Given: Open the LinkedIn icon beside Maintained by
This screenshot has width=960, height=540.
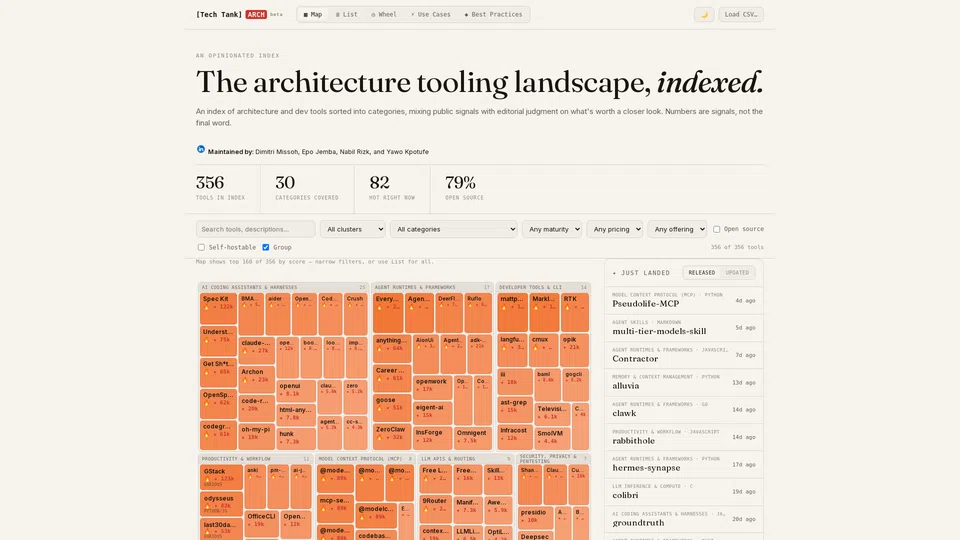Looking at the screenshot, I should coord(200,149).
